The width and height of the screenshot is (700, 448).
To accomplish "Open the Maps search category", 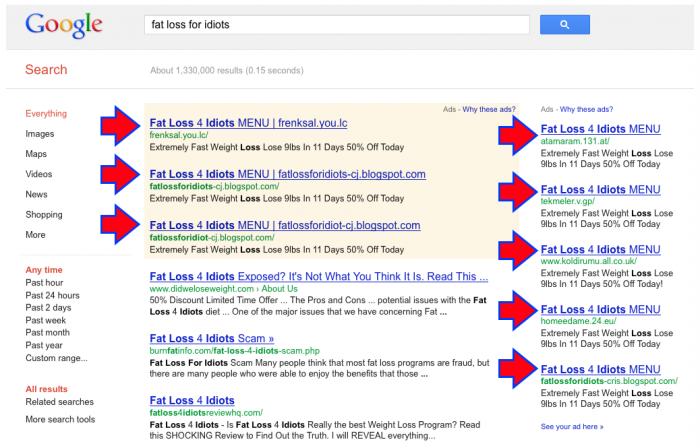I will point(36,154).
